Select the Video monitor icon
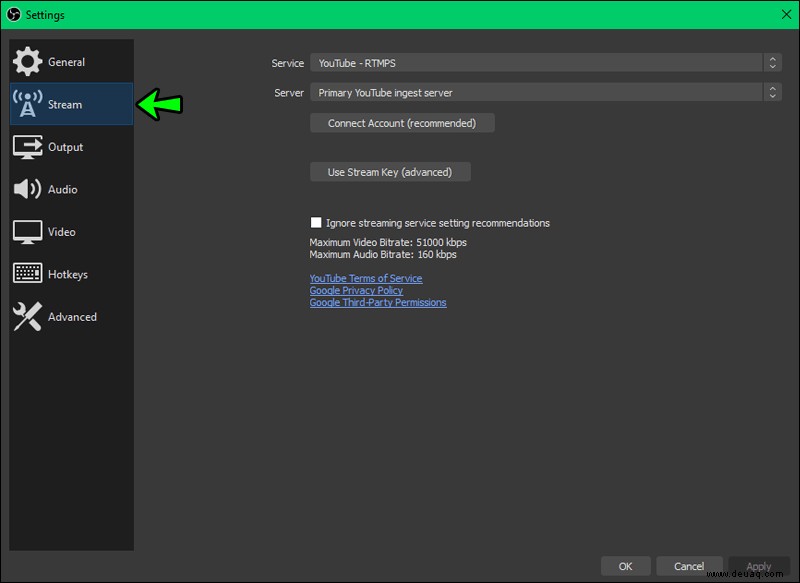This screenshot has width=800, height=583. 27,232
